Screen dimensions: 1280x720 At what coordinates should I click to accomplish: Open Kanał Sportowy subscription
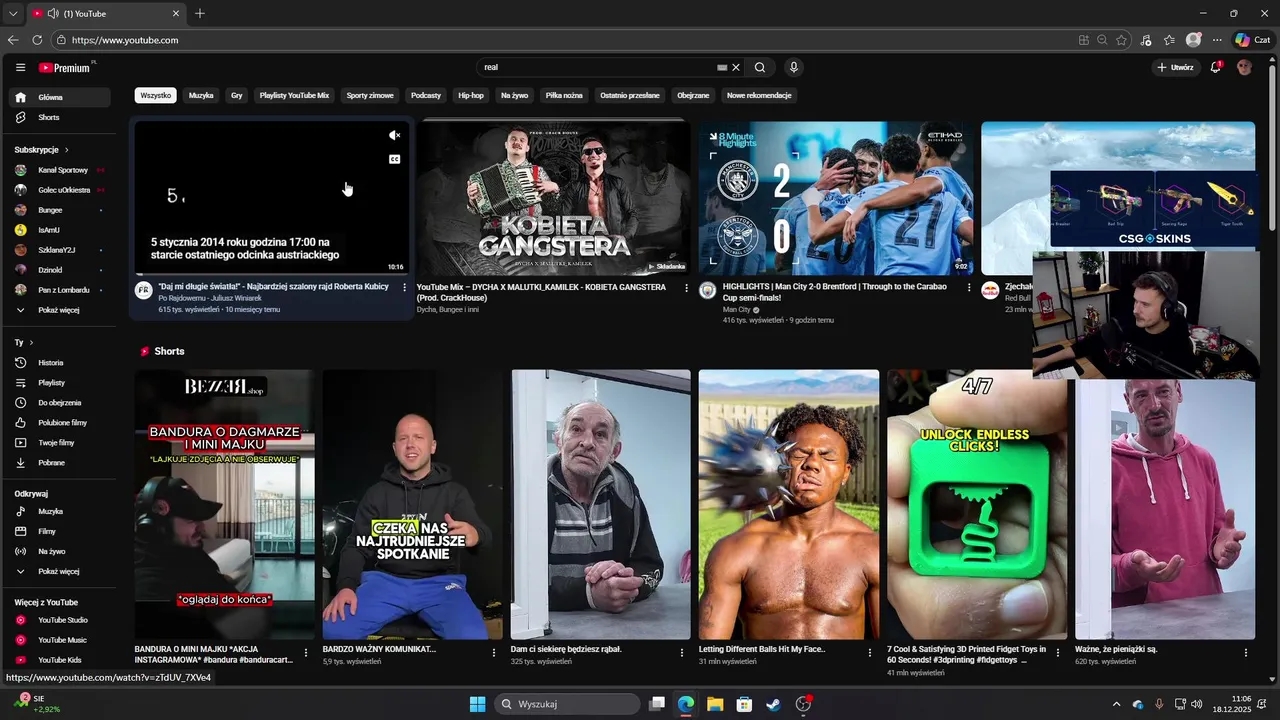tap(62, 170)
